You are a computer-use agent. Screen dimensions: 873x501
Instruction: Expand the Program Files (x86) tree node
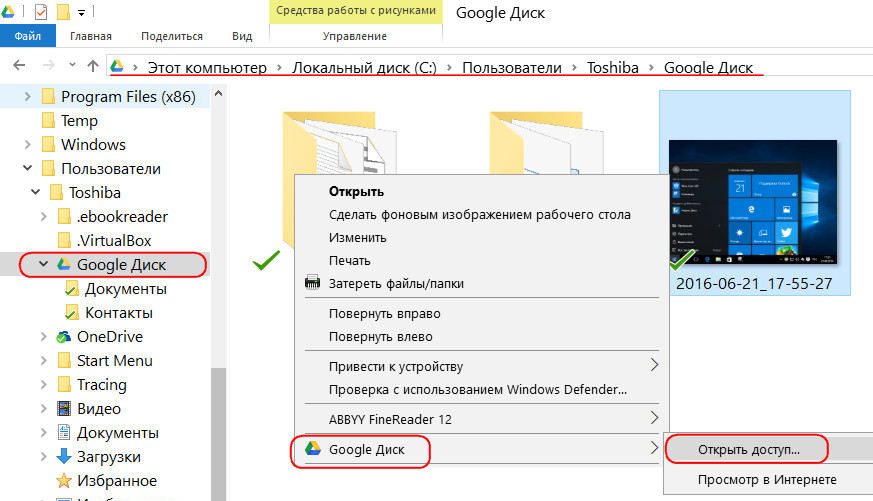(27, 97)
